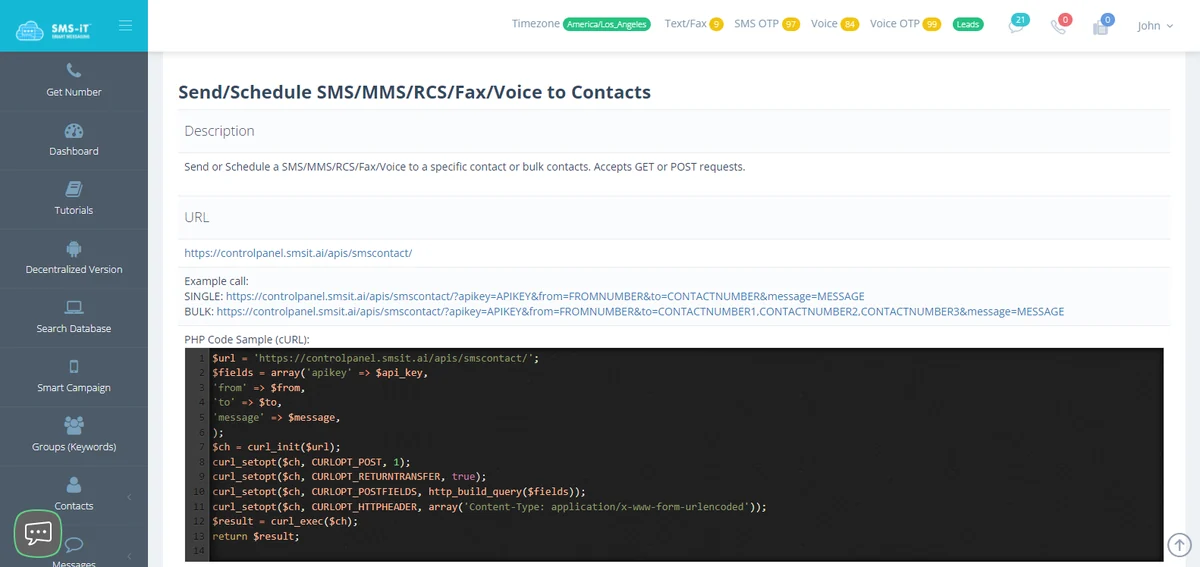Open the SINGLE example call link
This screenshot has height=567, width=1200.
tap(545, 296)
